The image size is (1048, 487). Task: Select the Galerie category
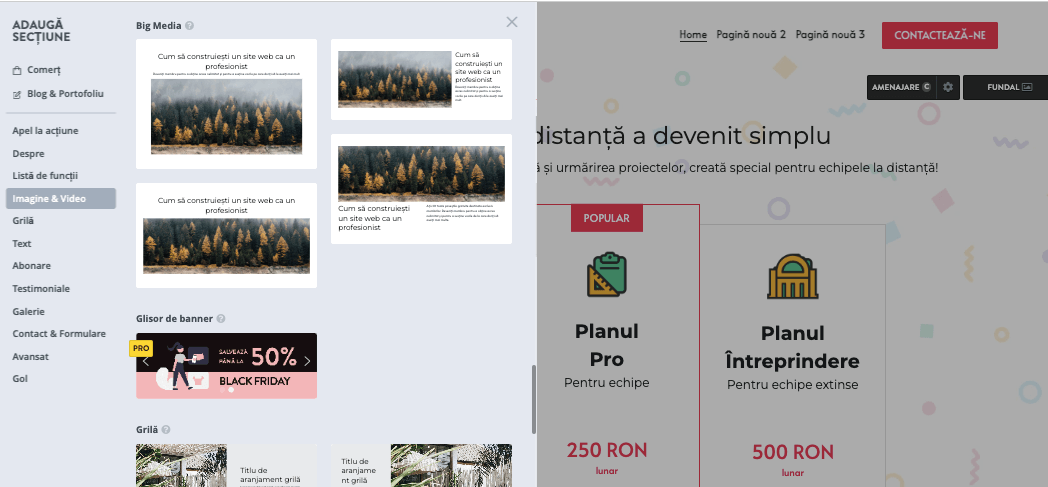point(28,311)
